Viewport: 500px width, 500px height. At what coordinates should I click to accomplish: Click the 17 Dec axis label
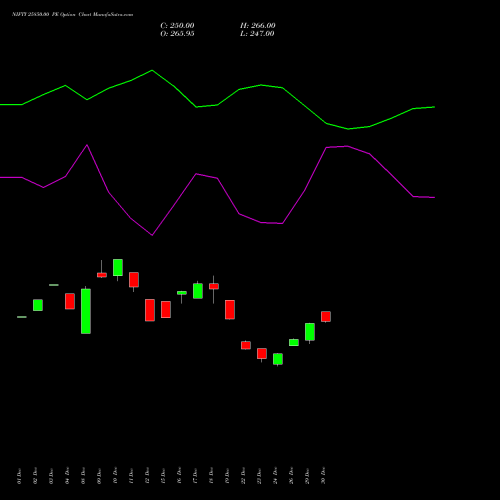click(x=195, y=476)
